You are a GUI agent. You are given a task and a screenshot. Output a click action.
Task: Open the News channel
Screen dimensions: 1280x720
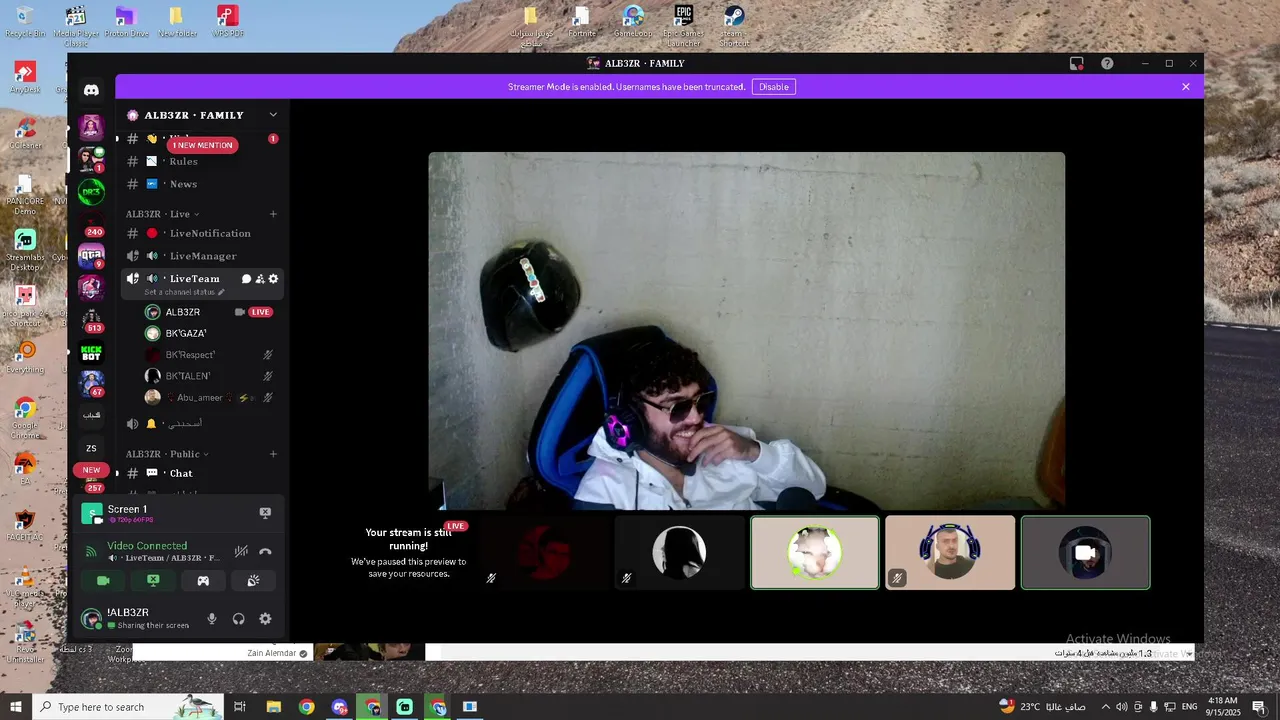pos(202,184)
